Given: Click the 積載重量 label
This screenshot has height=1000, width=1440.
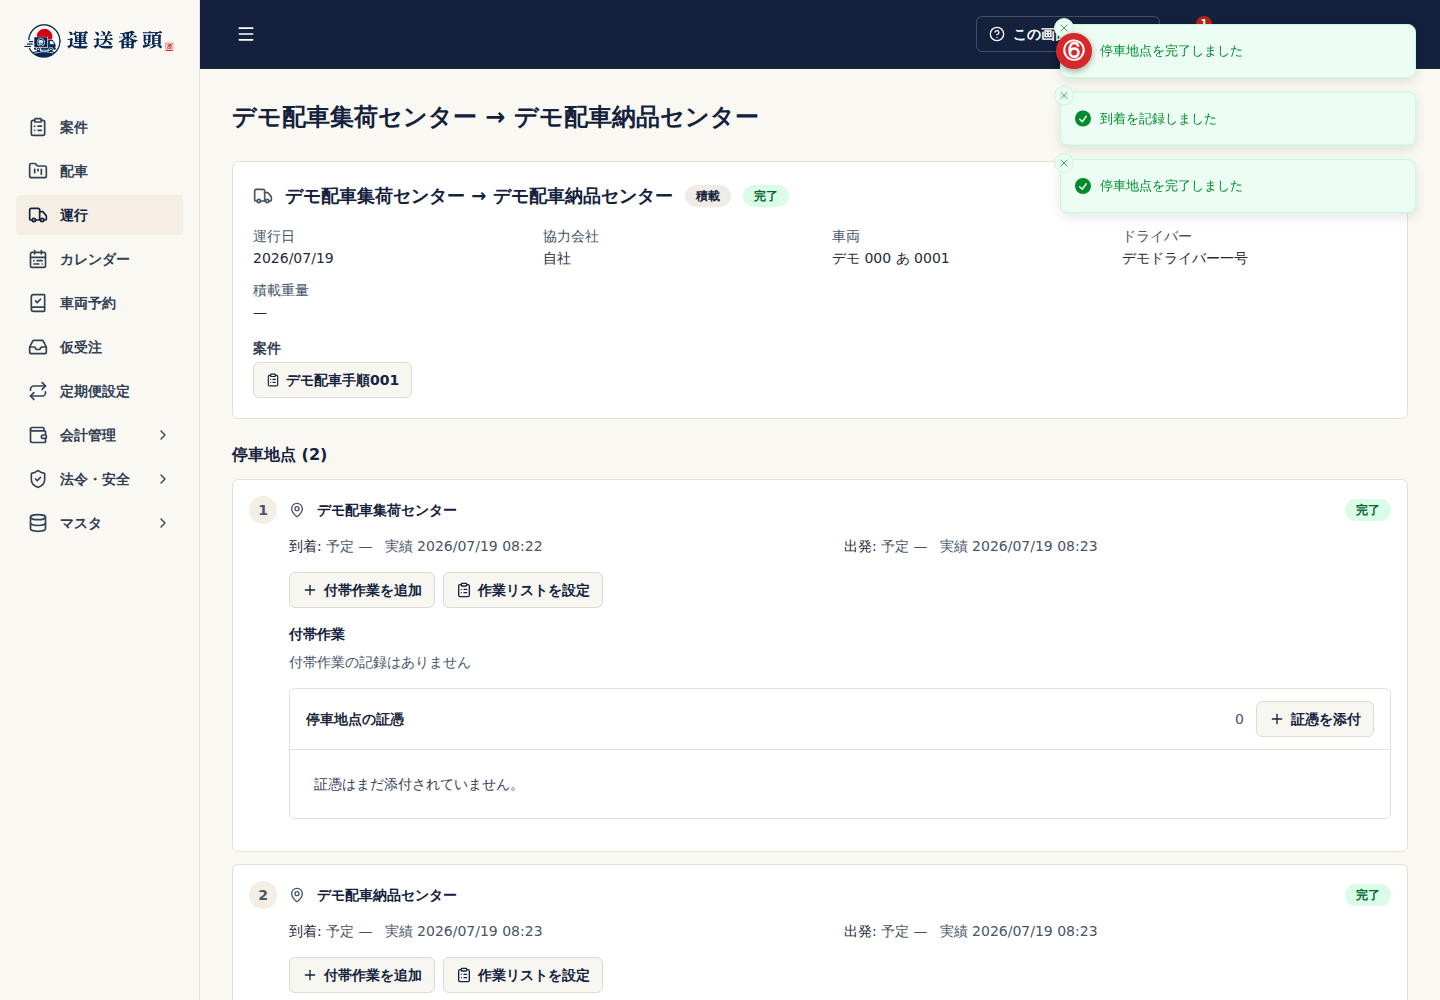Looking at the screenshot, I should (281, 290).
